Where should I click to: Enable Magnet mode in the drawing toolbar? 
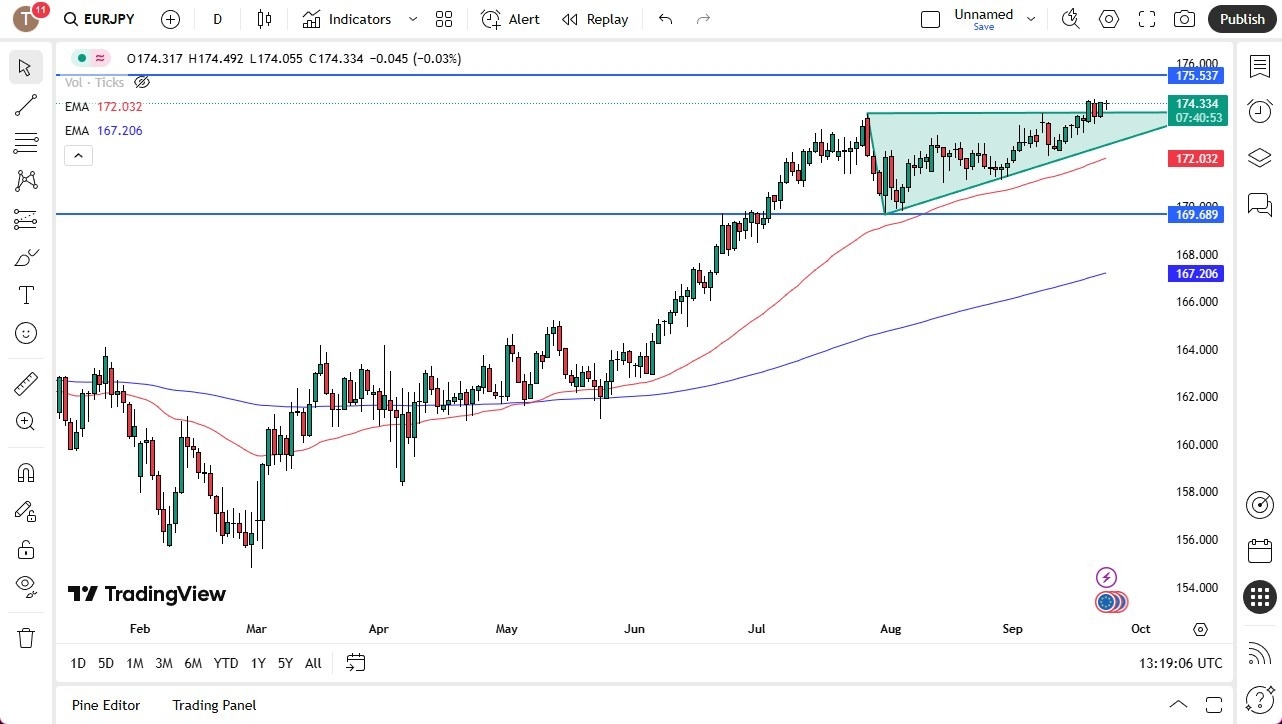click(x=26, y=472)
